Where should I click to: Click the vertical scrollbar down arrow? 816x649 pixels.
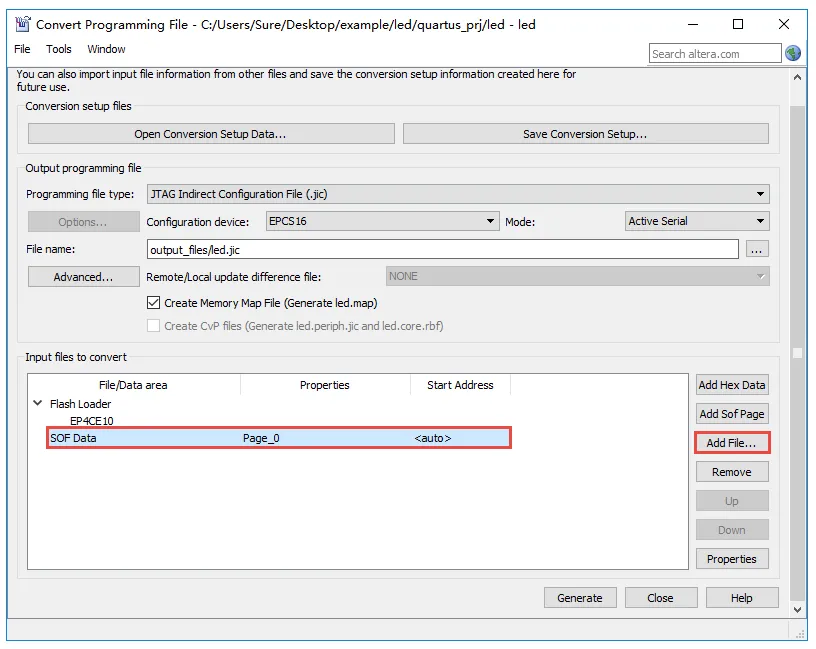pos(797,609)
